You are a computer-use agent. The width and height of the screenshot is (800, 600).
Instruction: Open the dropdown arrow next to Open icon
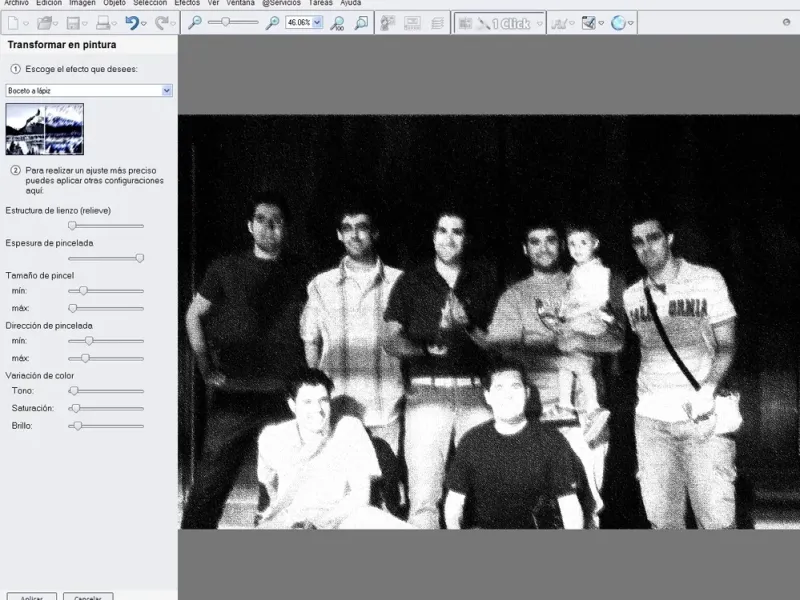[x=55, y=23]
